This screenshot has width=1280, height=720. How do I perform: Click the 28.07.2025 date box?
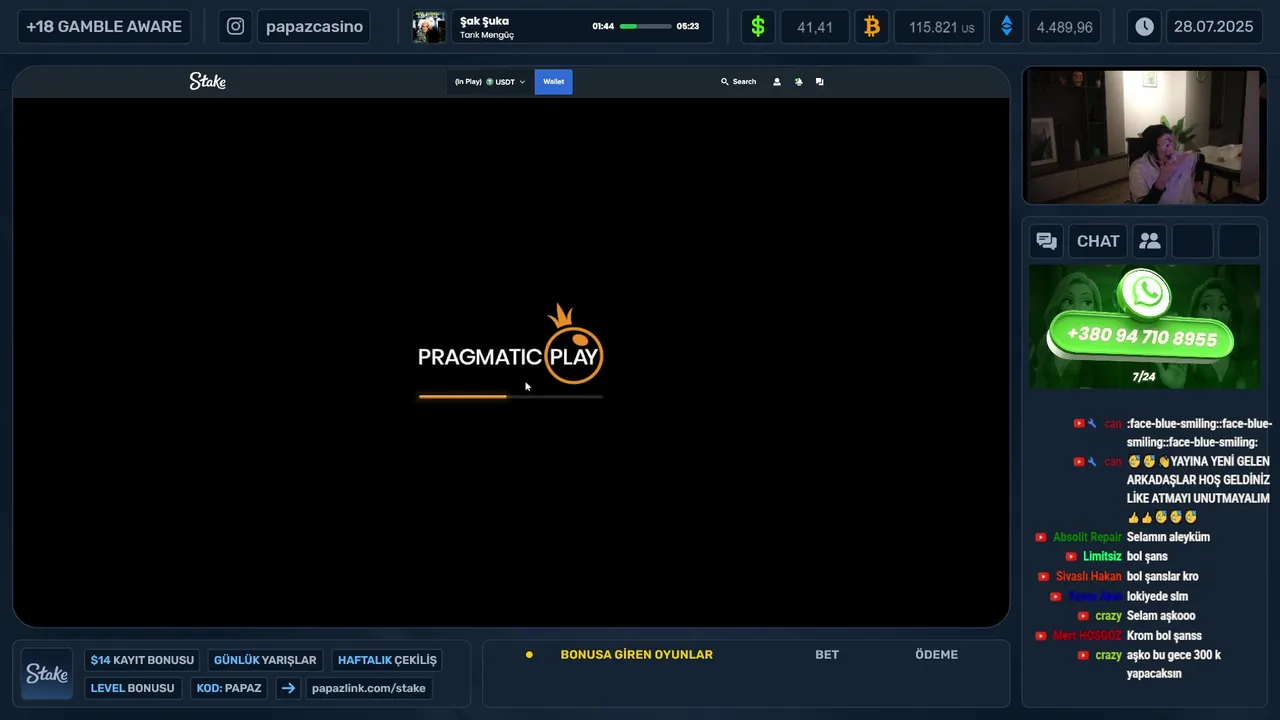[x=1214, y=27]
